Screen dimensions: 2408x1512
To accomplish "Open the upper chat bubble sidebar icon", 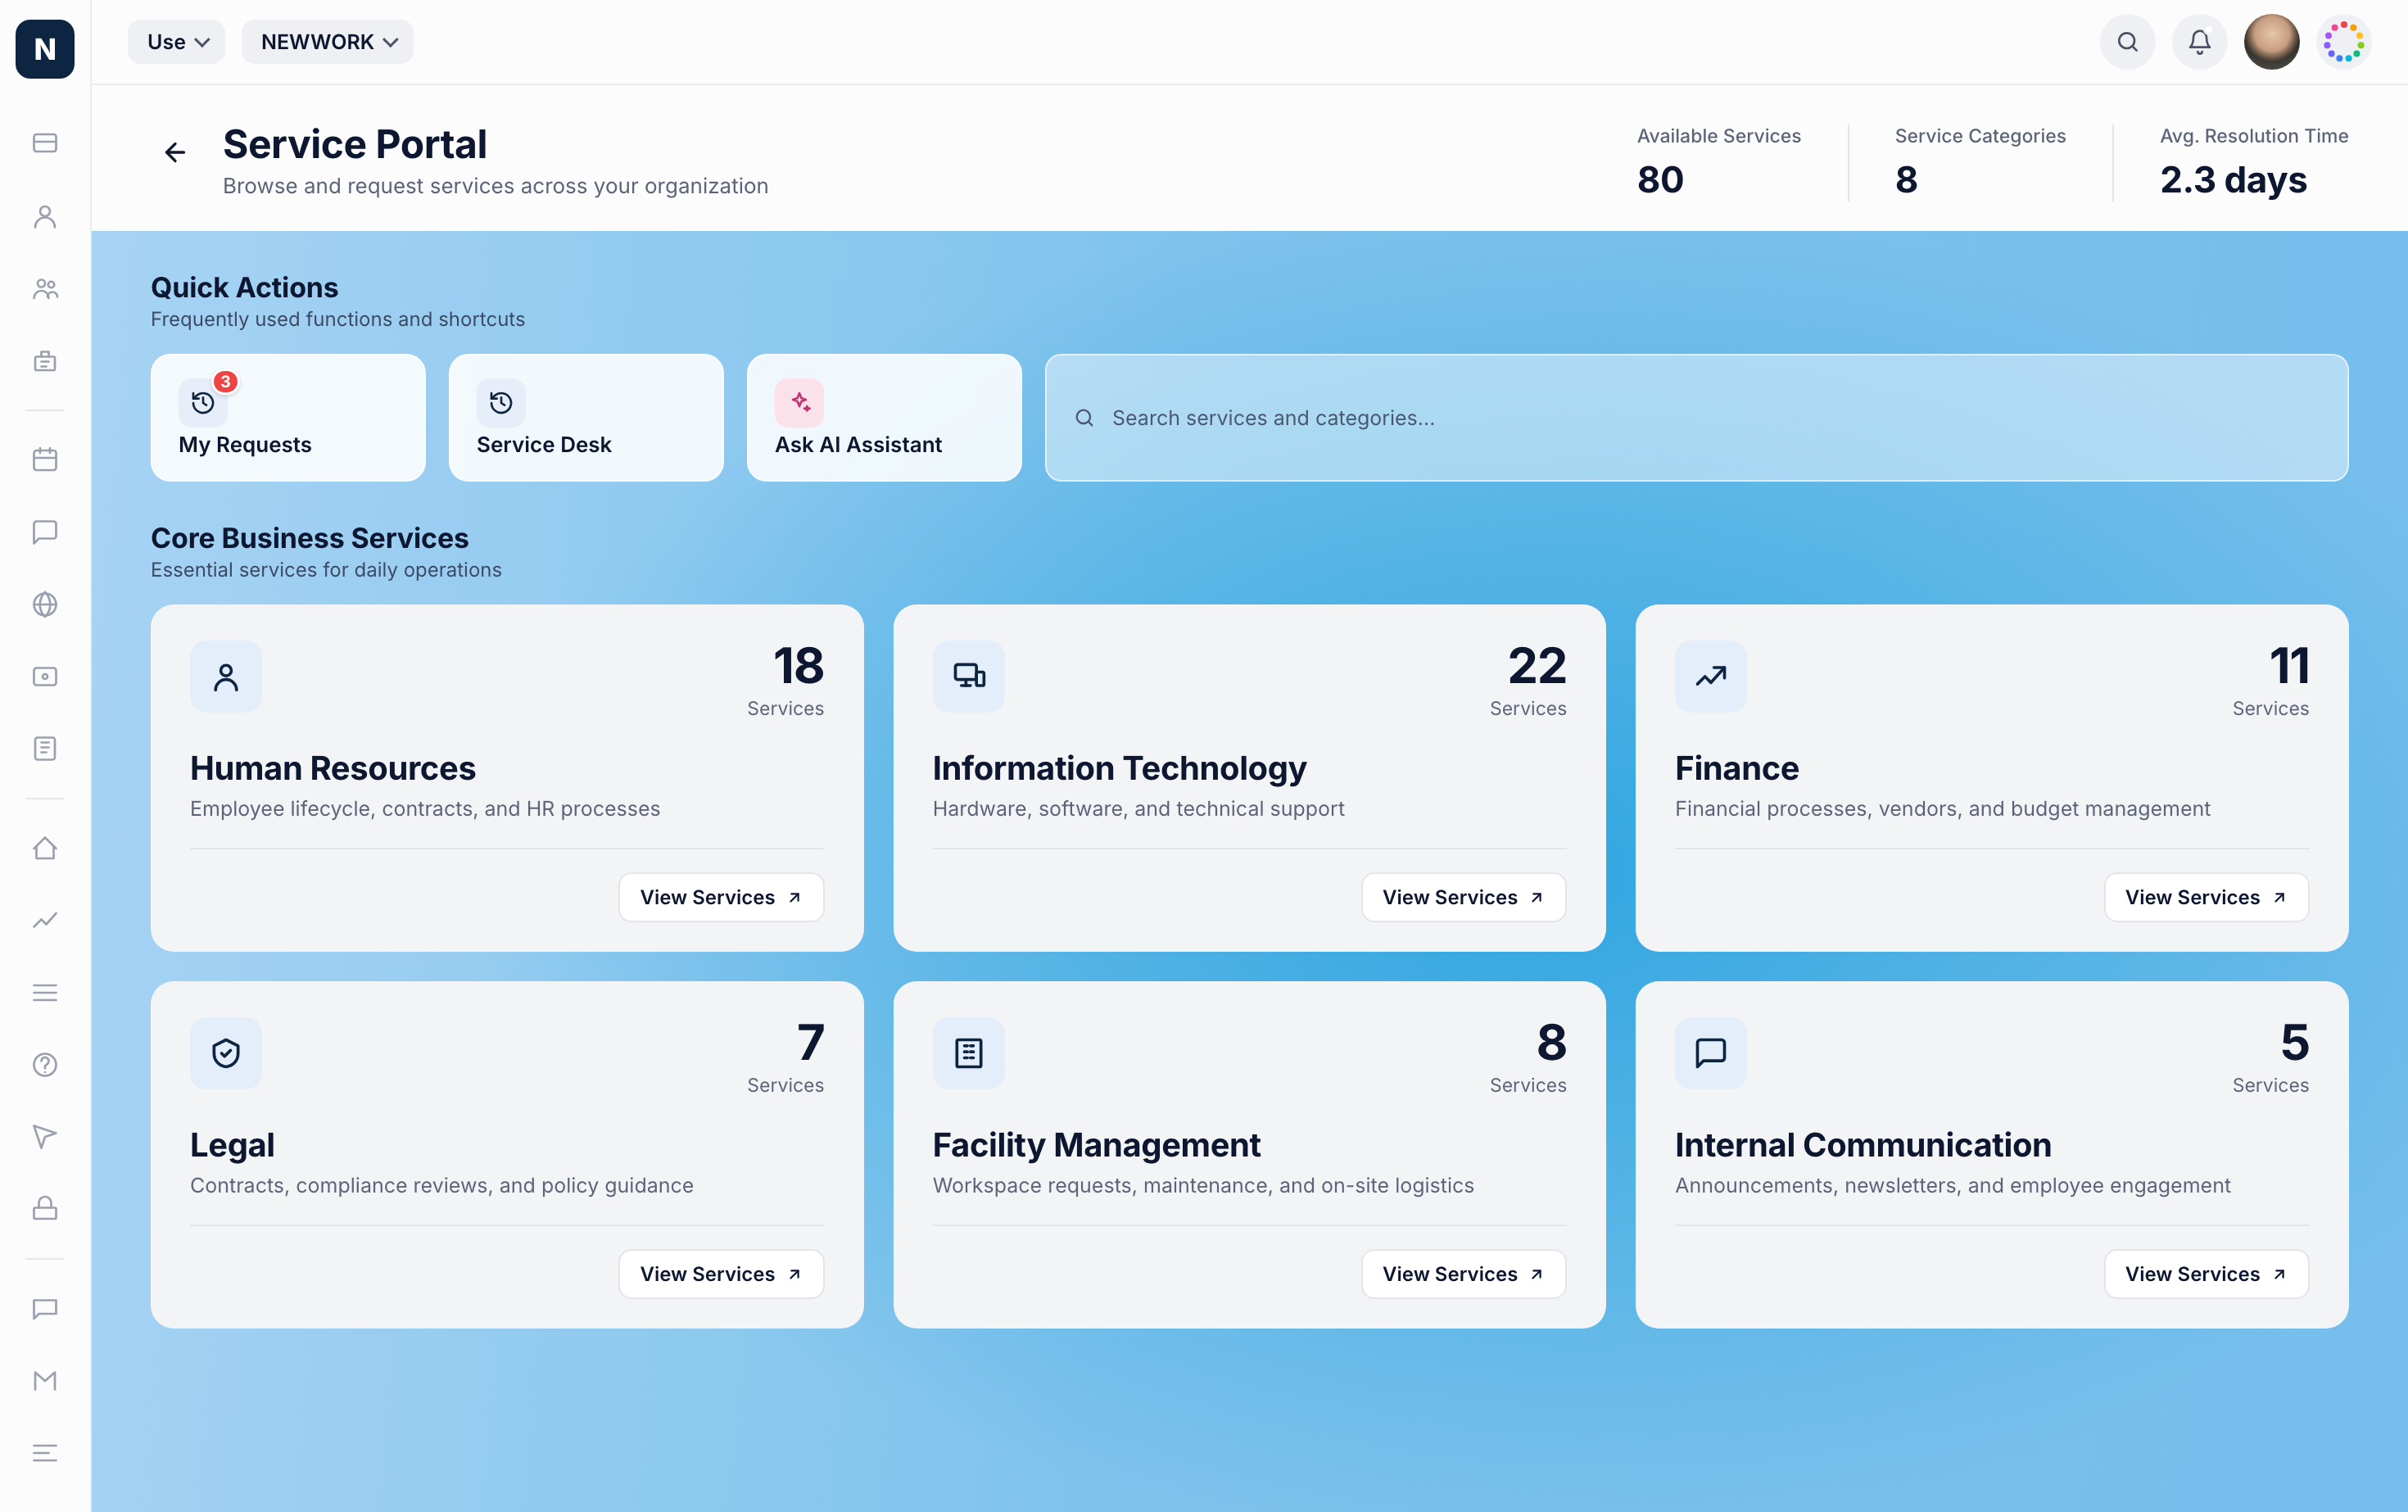I will [x=45, y=531].
